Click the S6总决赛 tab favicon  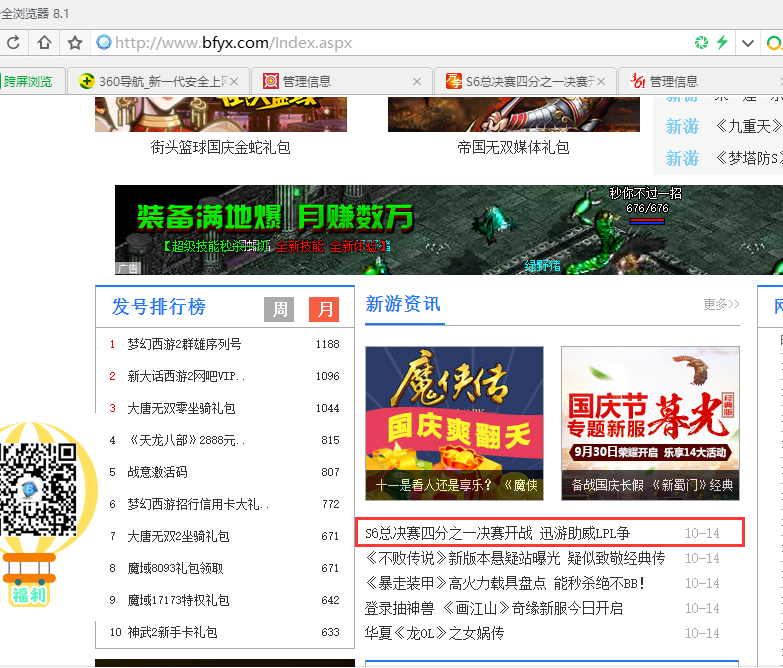pos(453,81)
